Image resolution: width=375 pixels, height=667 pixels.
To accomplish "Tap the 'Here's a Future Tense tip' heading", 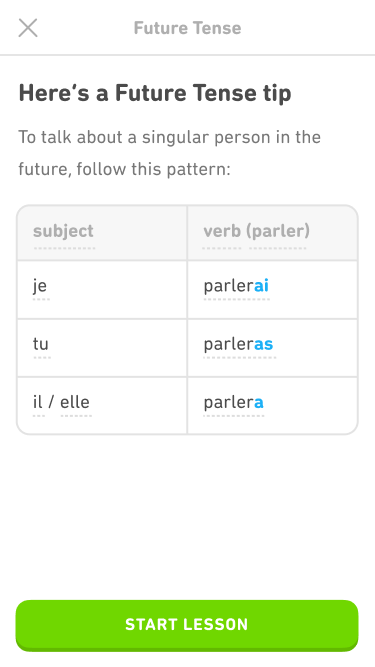I will (x=155, y=93).
